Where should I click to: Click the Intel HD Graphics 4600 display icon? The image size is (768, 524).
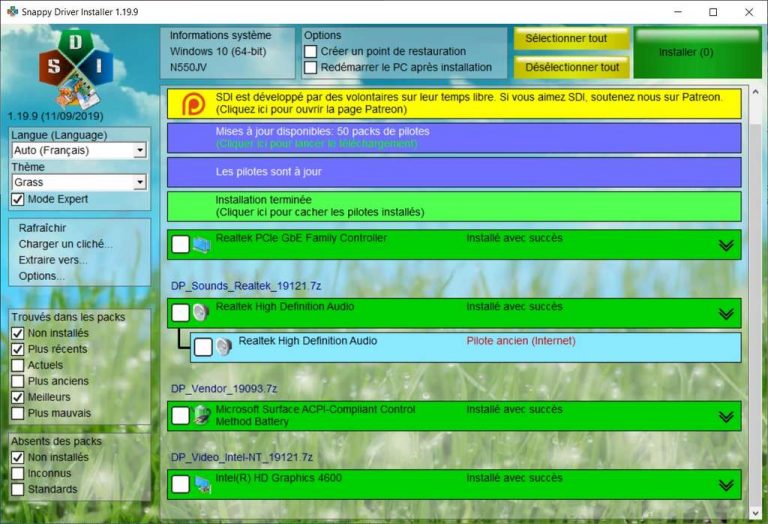click(x=202, y=485)
